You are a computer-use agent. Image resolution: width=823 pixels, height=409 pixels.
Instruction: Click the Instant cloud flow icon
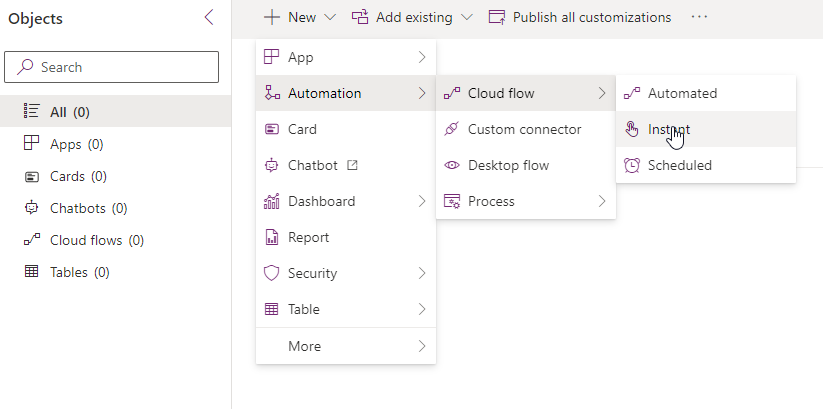pos(632,129)
